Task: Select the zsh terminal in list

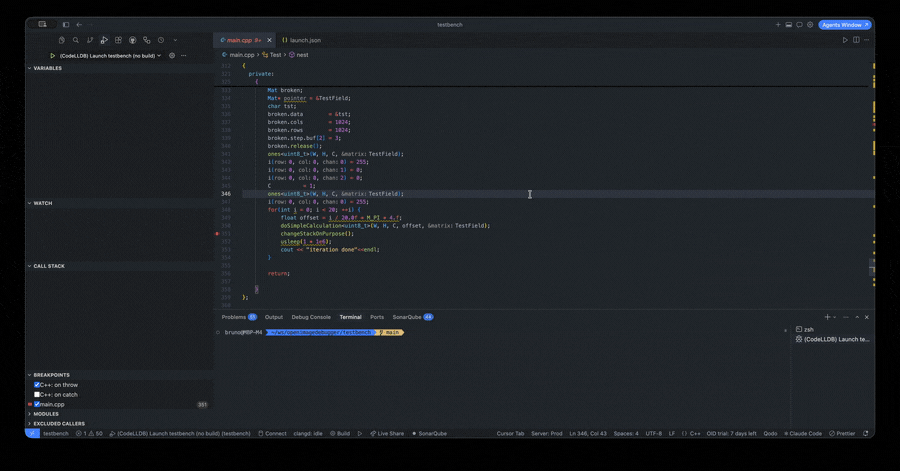Action: point(833,329)
